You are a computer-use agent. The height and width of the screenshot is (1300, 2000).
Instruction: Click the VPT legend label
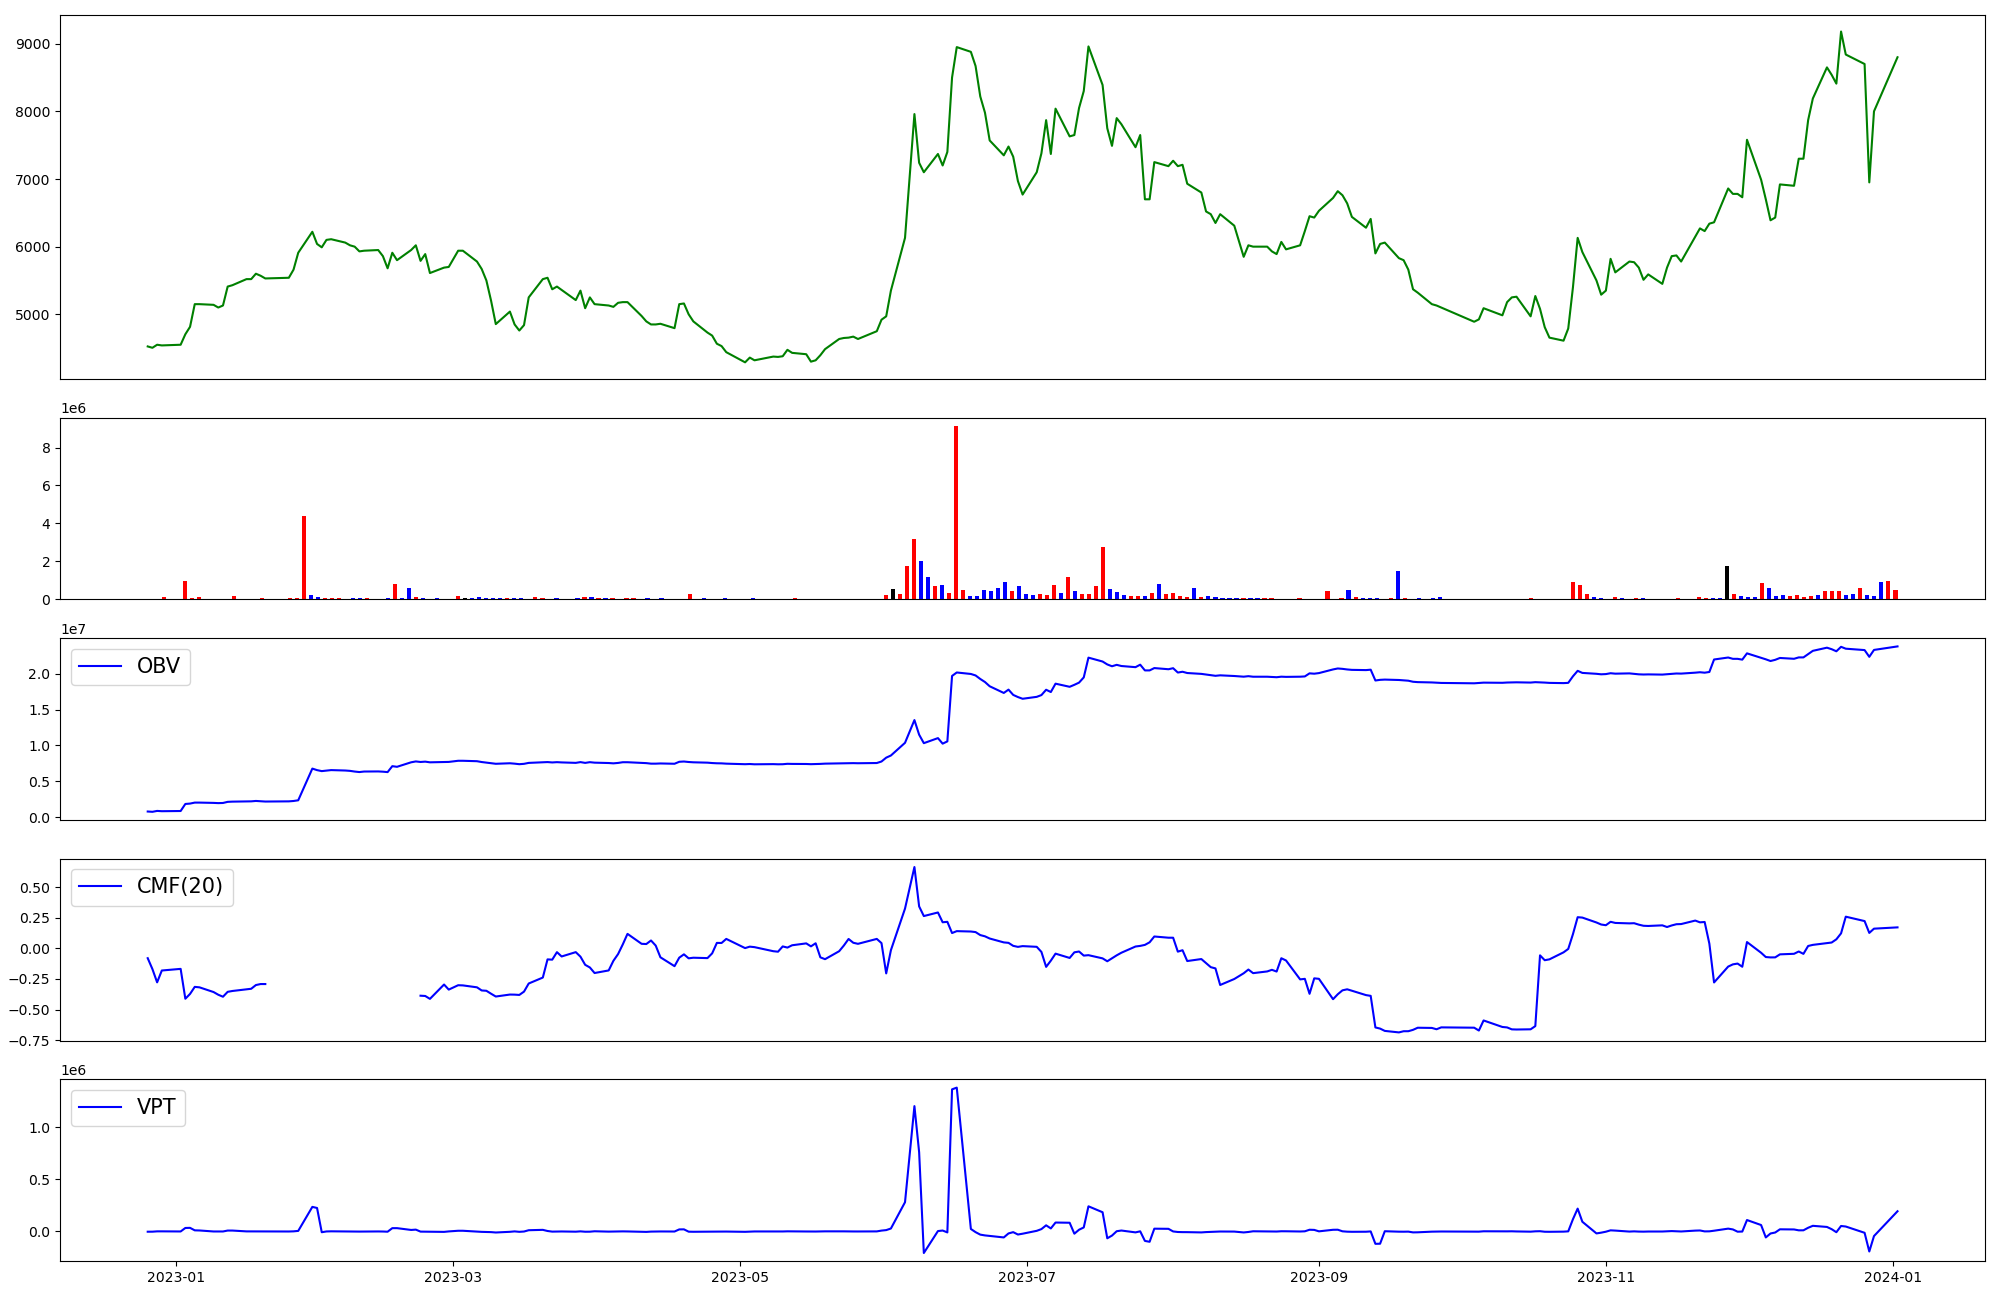point(156,1107)
